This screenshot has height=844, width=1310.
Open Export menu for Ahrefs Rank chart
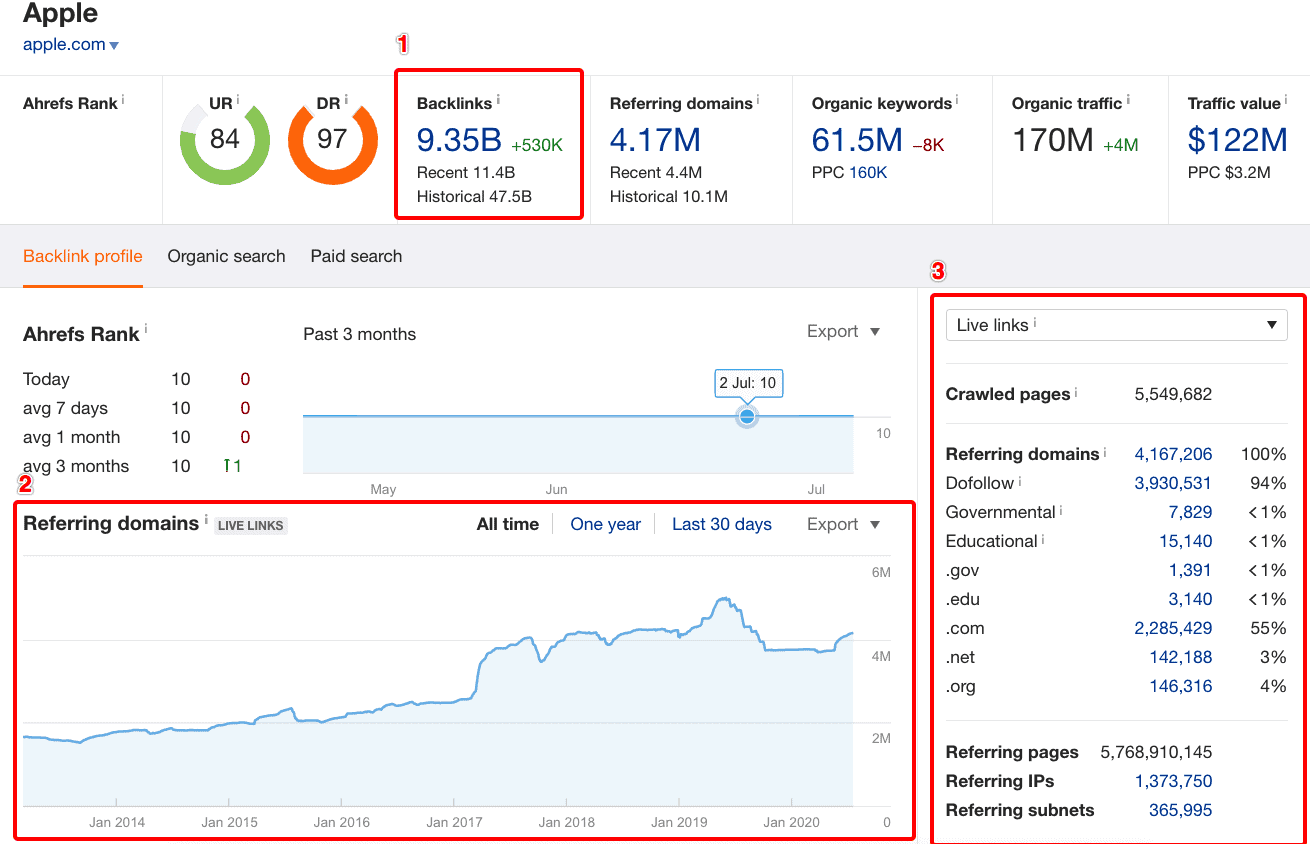tap(843, 332)
